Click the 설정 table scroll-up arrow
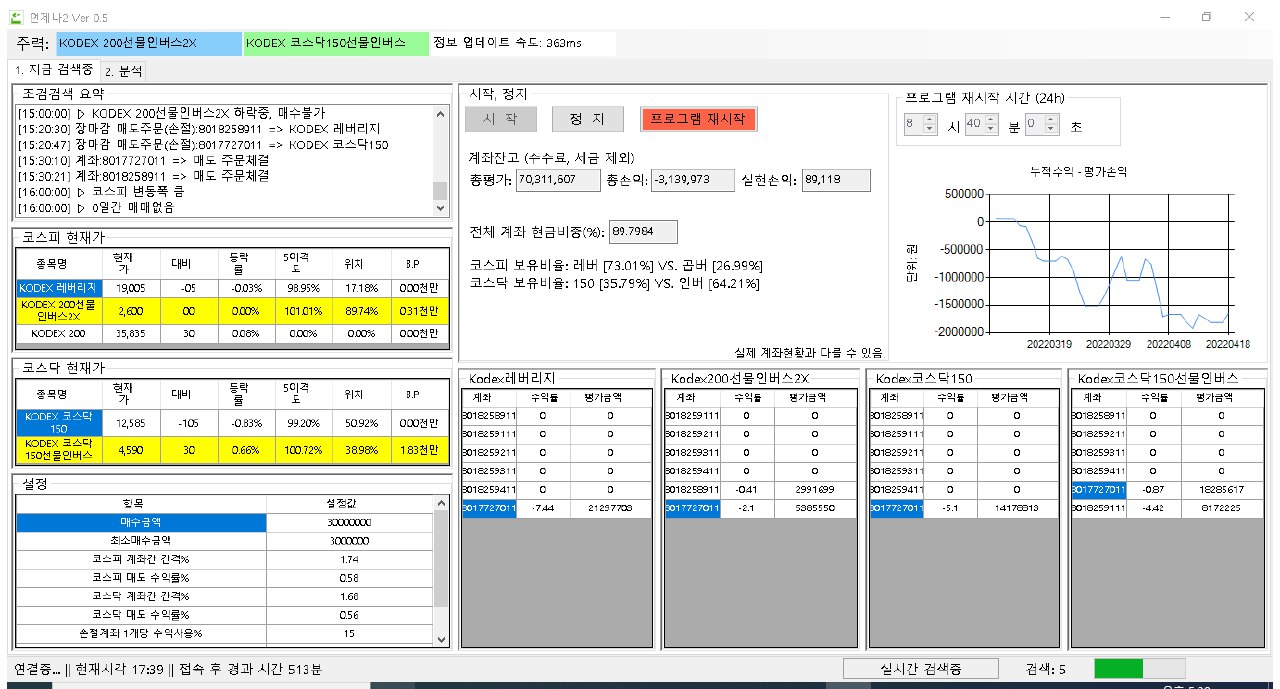 pyautogui.click(x=440, y=503)
